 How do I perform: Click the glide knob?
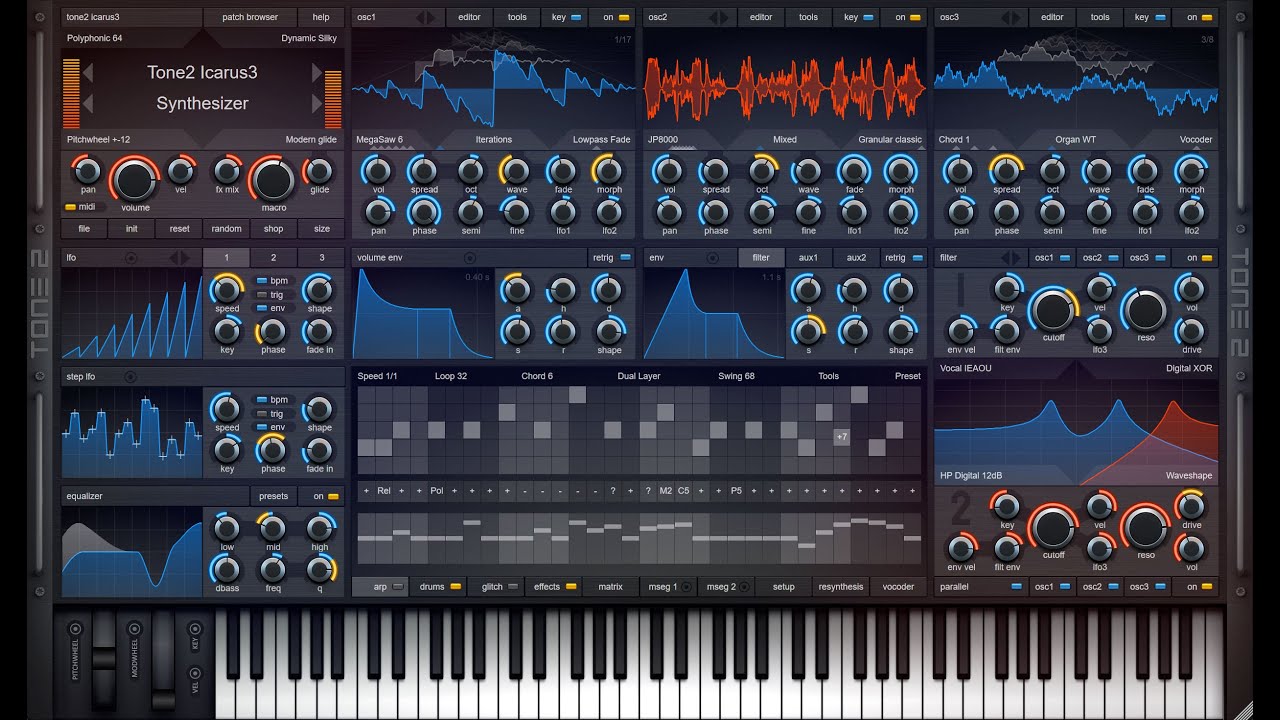[320, 171]
